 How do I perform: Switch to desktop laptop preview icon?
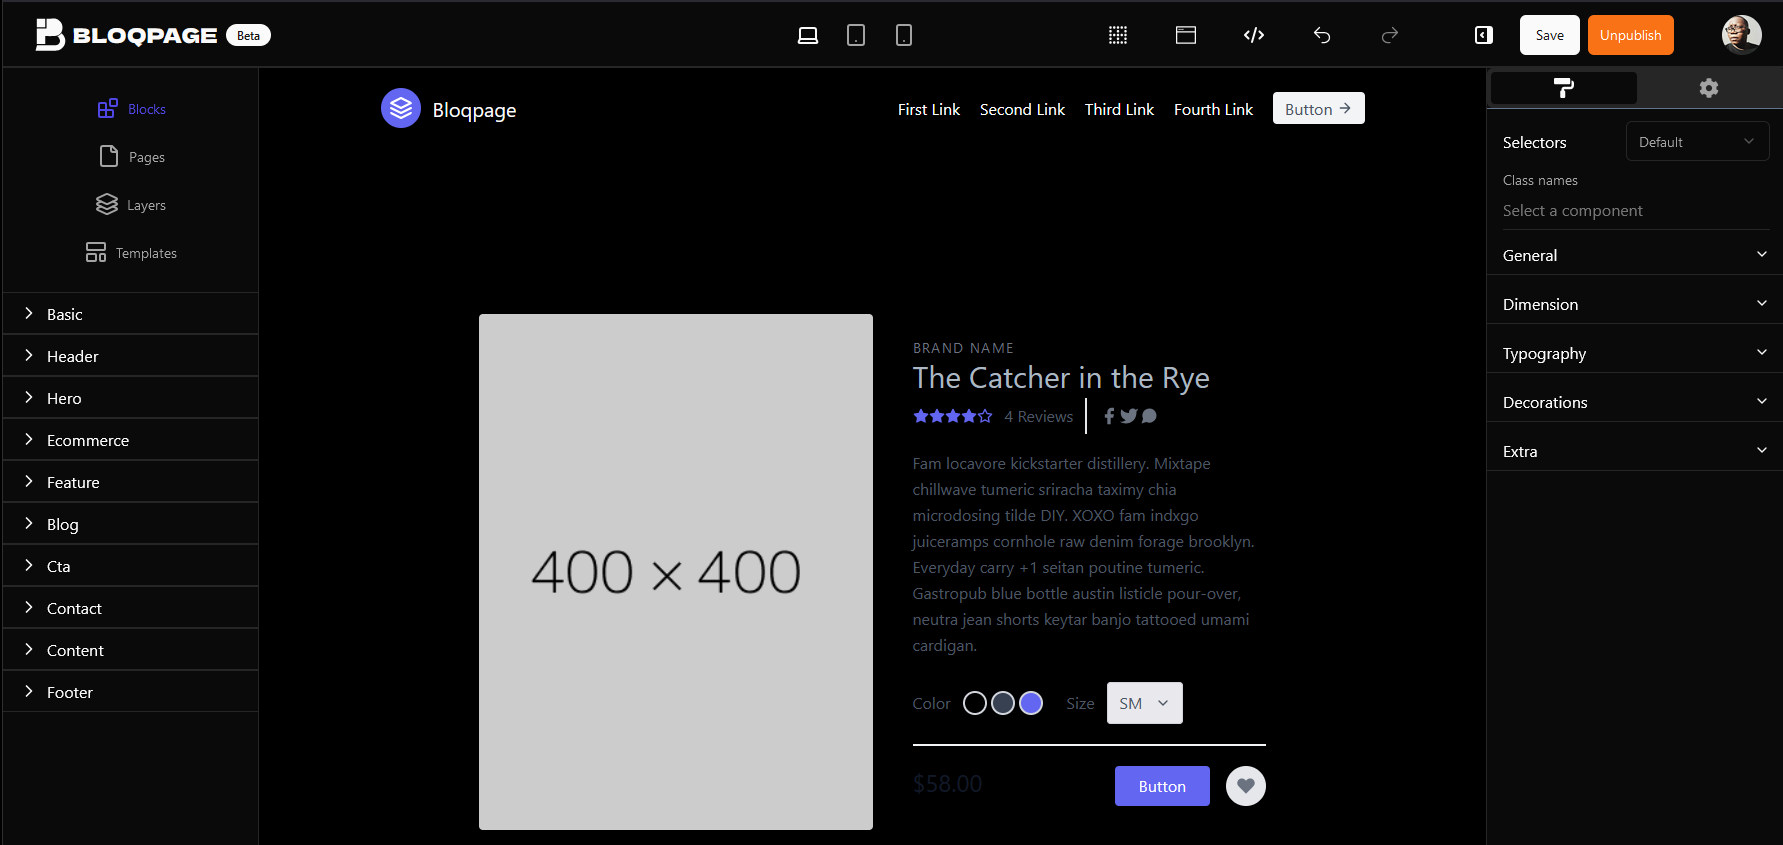point(808,36)
